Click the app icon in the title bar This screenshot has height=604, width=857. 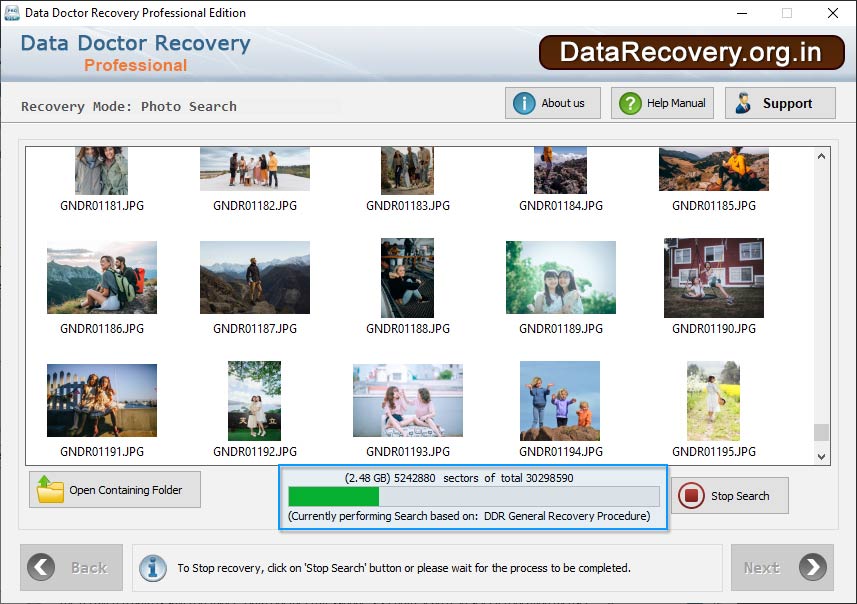pyautogui.click(x=11, y=13)
